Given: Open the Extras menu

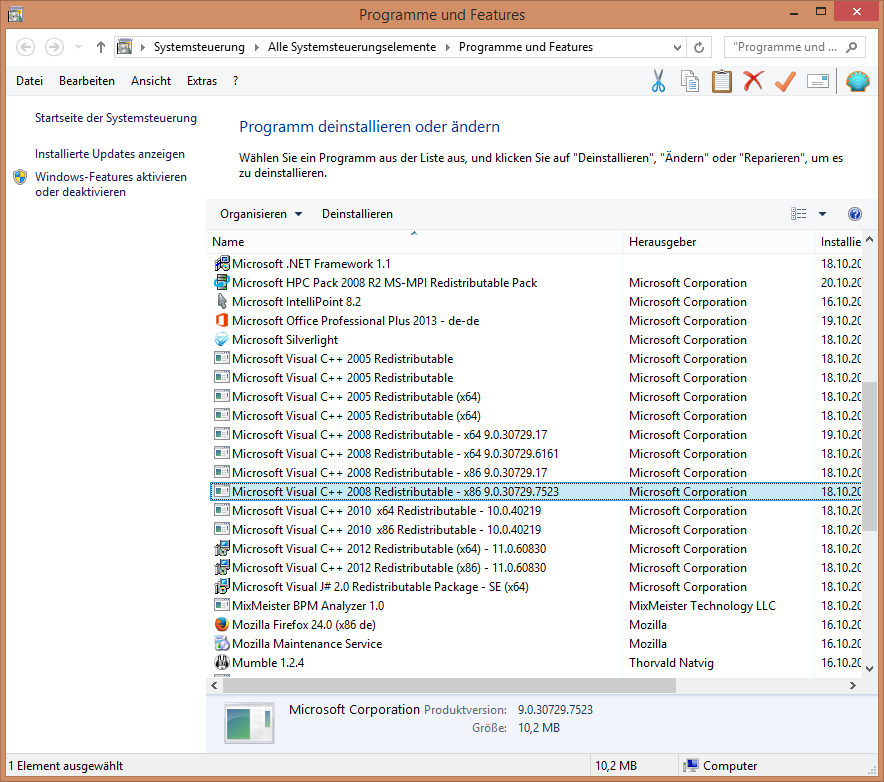Looking at the screenshot, I should click(202, 81).
